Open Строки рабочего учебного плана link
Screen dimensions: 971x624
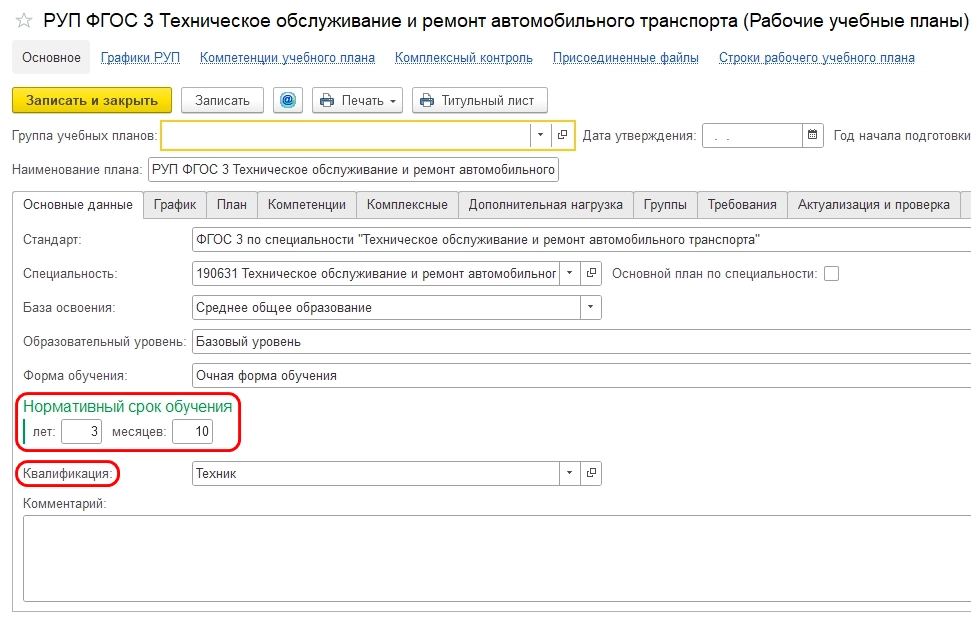[817, 58]
